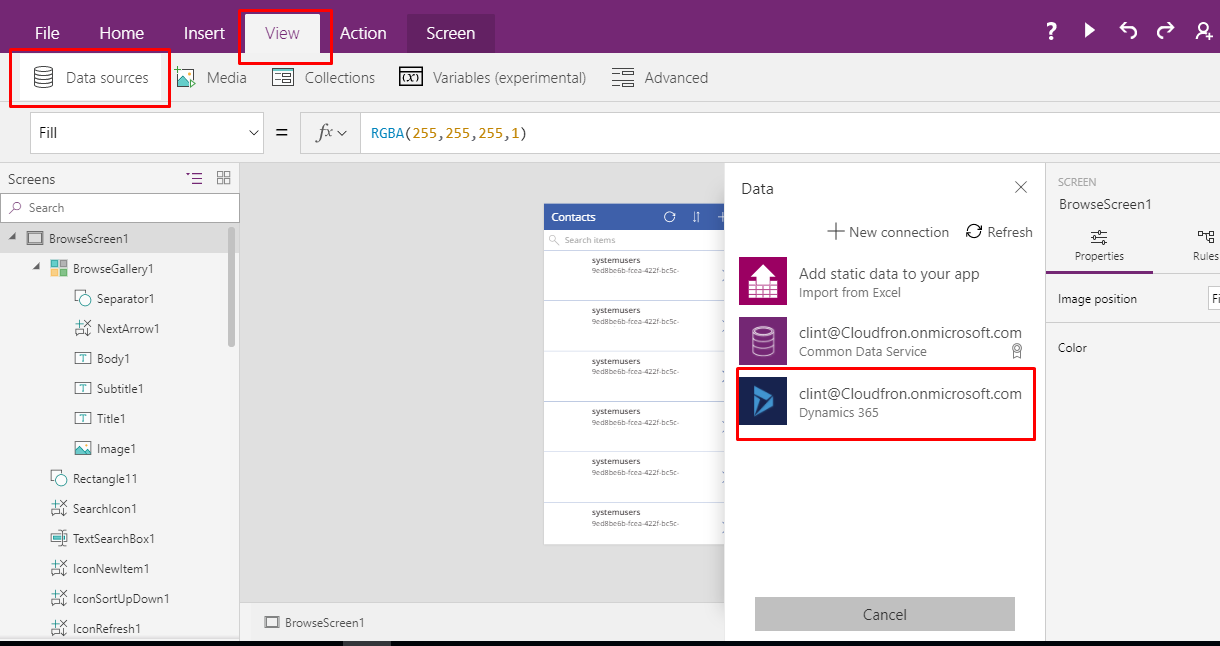Select Title1 in the tree

(x=111, y=419)
